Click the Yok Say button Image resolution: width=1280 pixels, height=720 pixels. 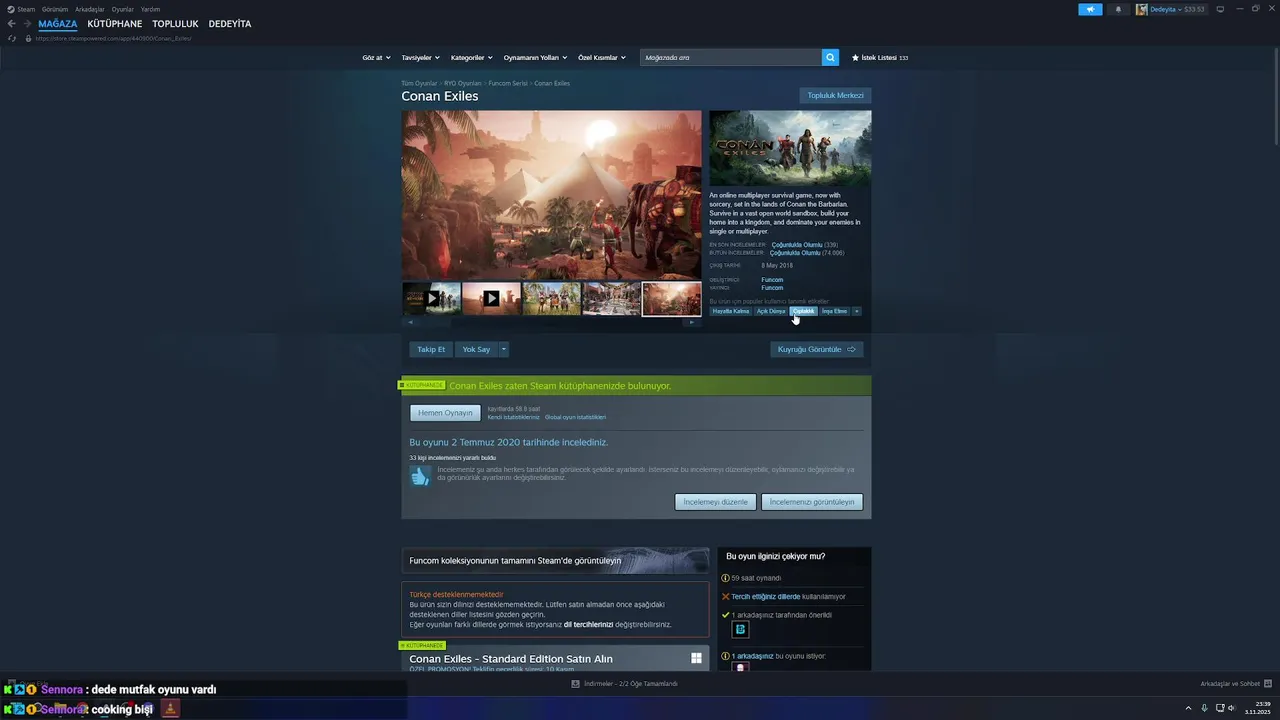(476, 349)
